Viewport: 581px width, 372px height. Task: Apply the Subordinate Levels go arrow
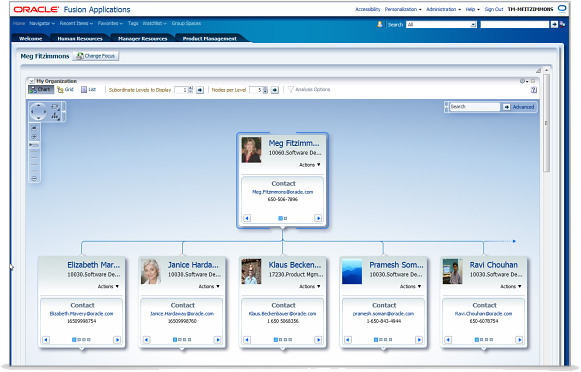point(200,90)
